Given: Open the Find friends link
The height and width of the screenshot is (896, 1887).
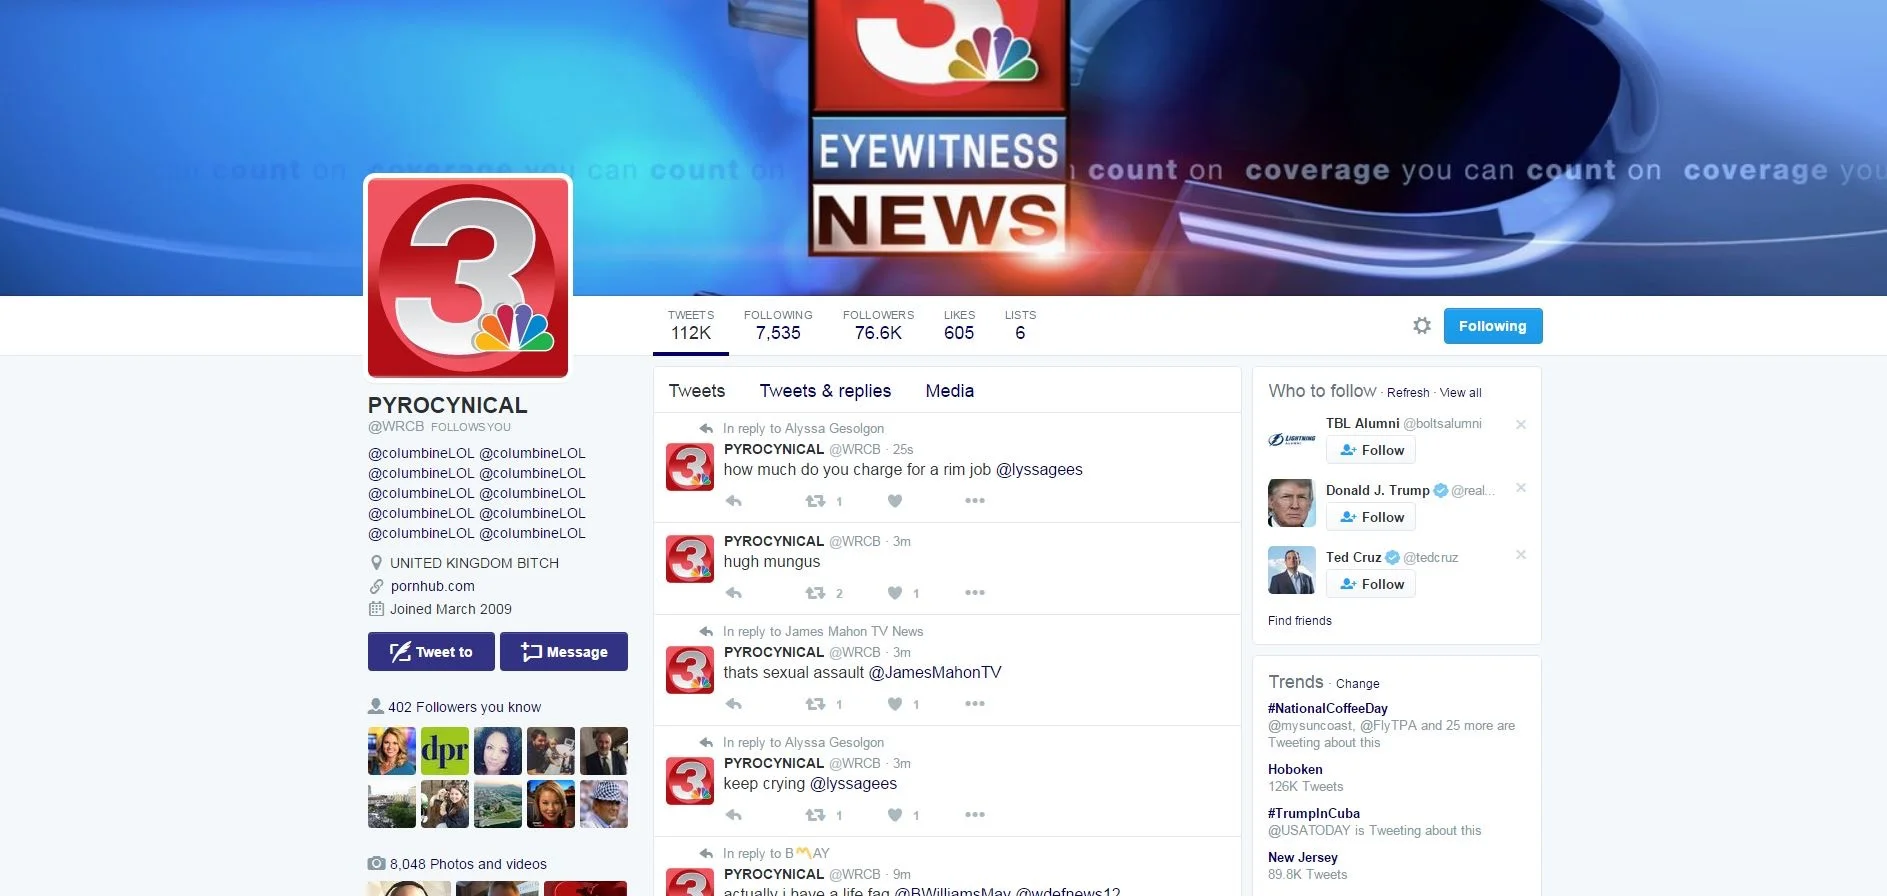Looking at the screenshot, I should (1299, 621).
